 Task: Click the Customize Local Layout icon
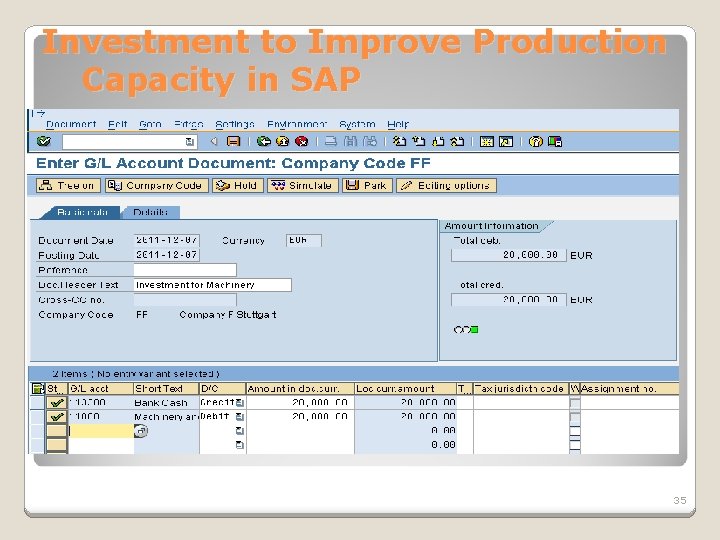click(555, 141)
